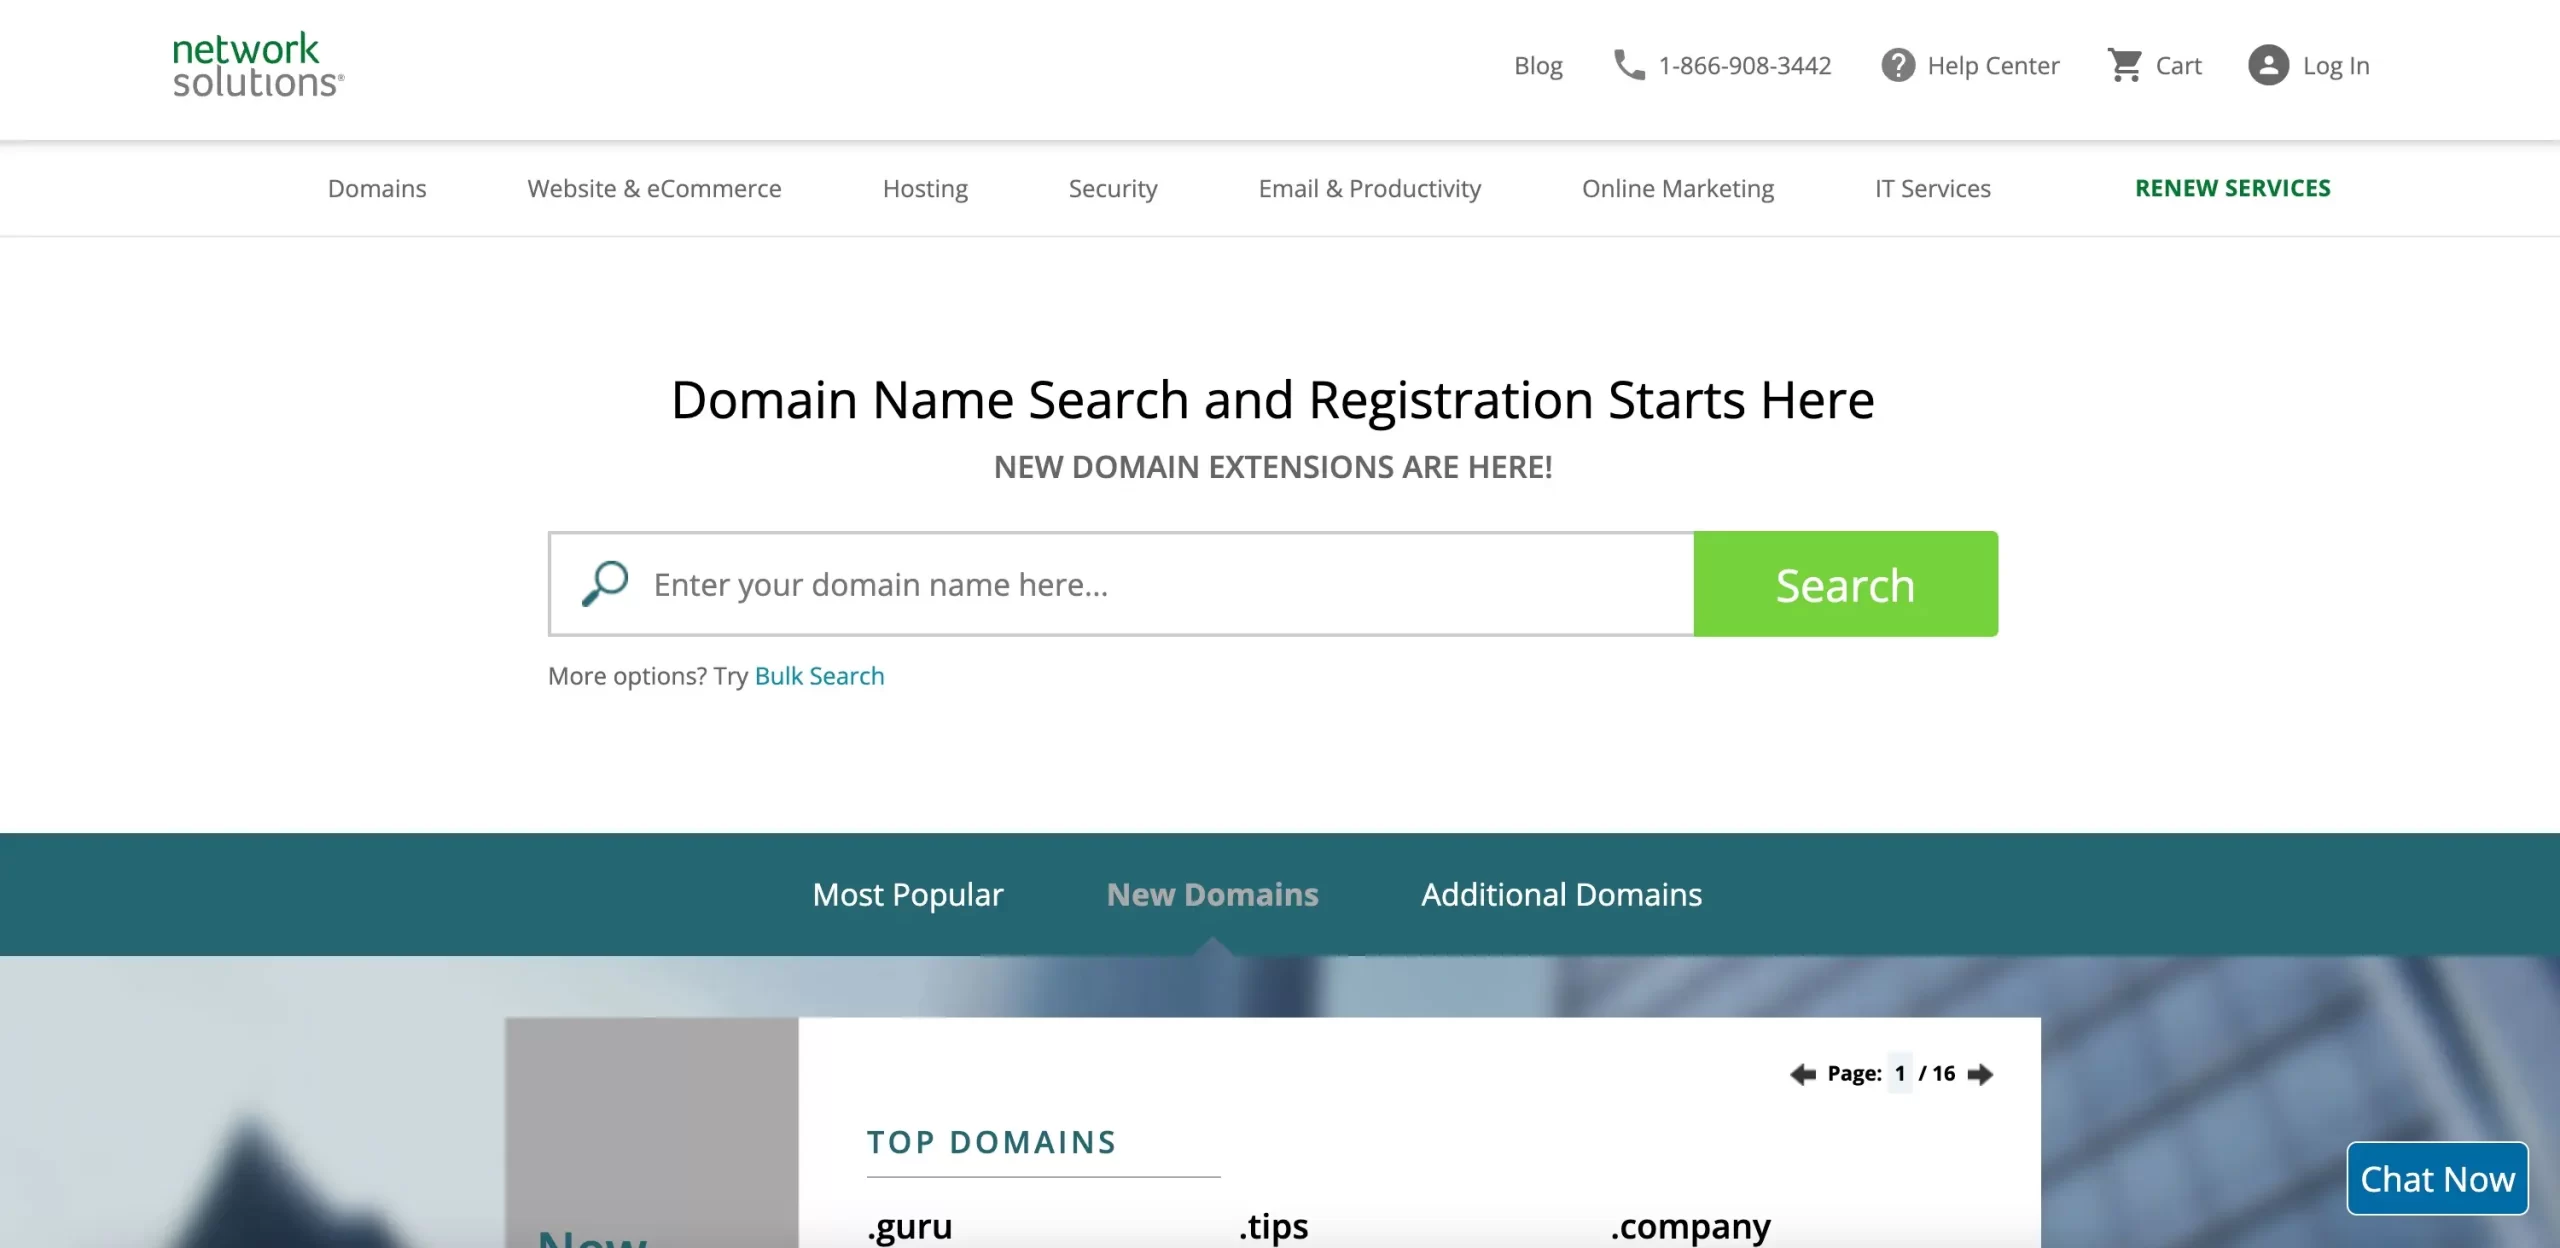Viewport: 2560px width, 1248px height.
Task: Open the Domains navigation menu
Action: (x=377, y=188)
